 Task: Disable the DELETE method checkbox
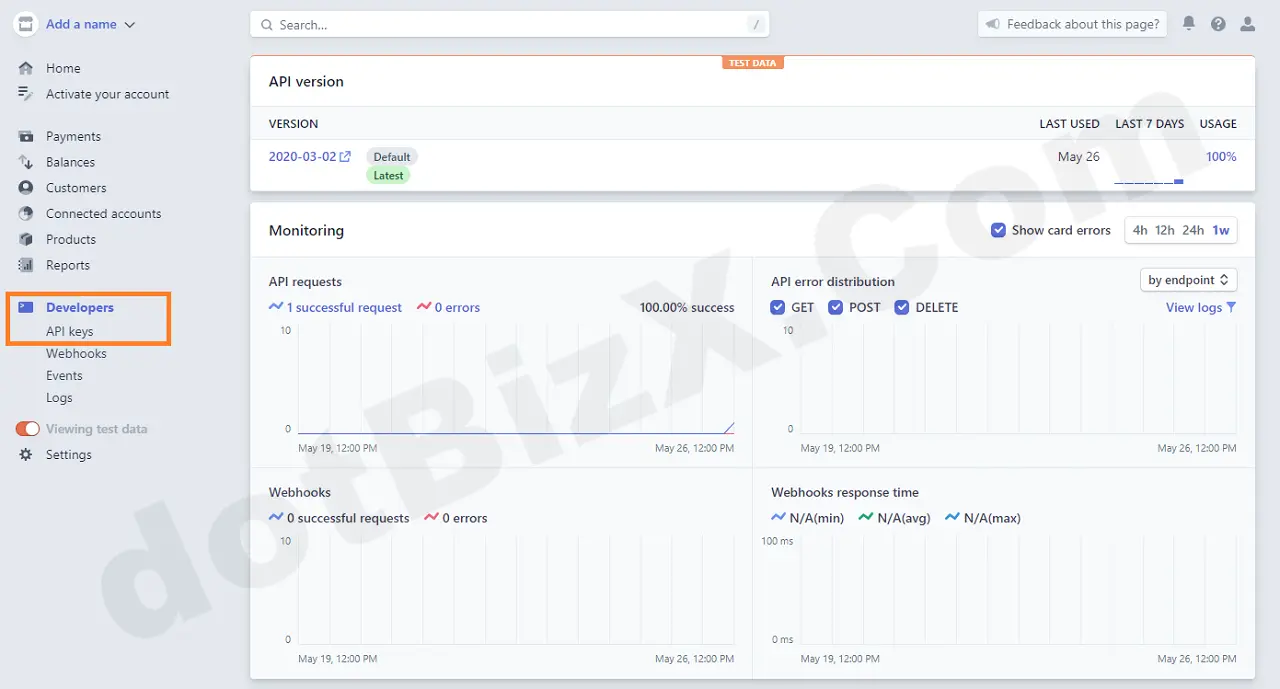(902, 308)
